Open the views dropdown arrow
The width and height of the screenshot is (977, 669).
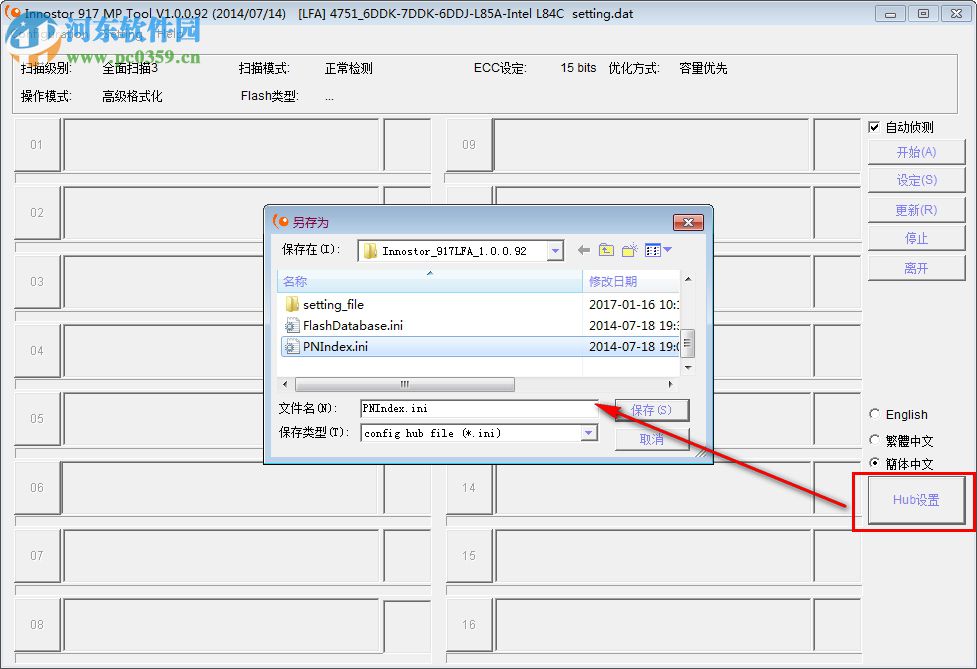point(667,250)
